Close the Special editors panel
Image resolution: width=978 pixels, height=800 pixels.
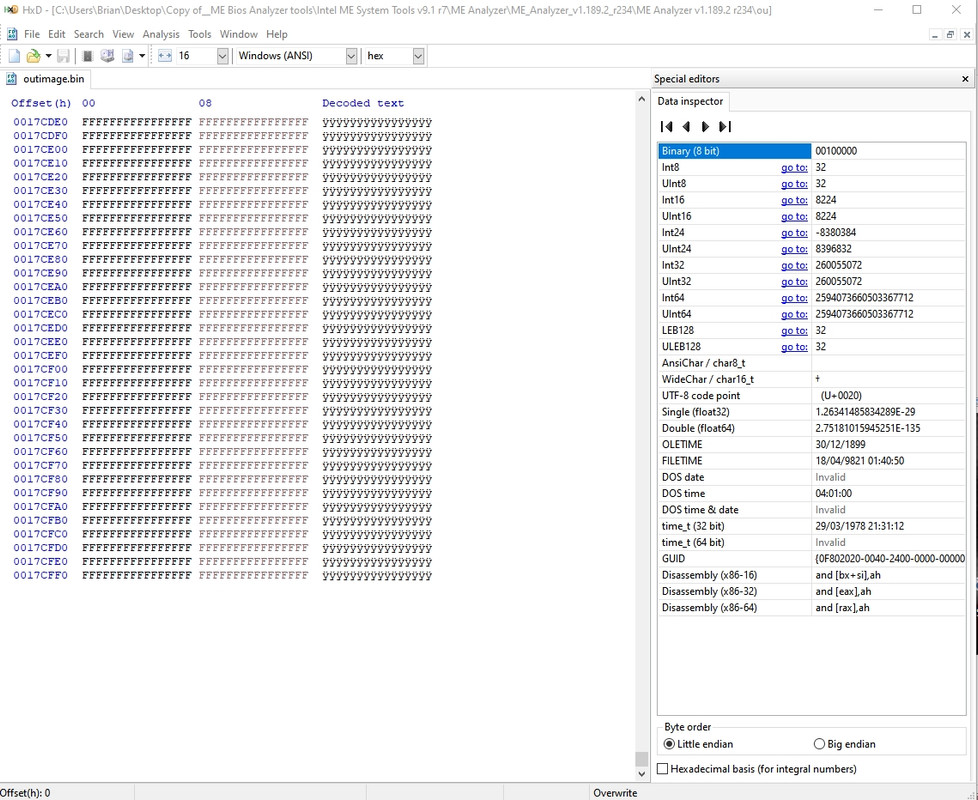pyautogui.click(x=965, y=79)
